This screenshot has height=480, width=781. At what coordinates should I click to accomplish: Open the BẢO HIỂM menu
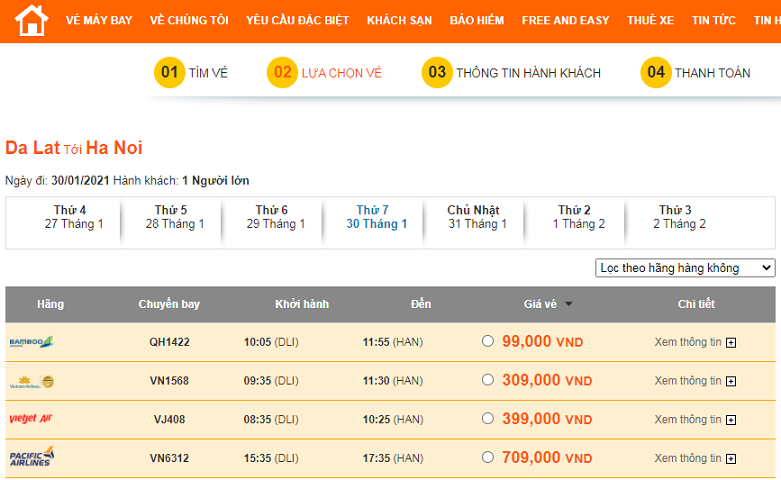point(477,20)
